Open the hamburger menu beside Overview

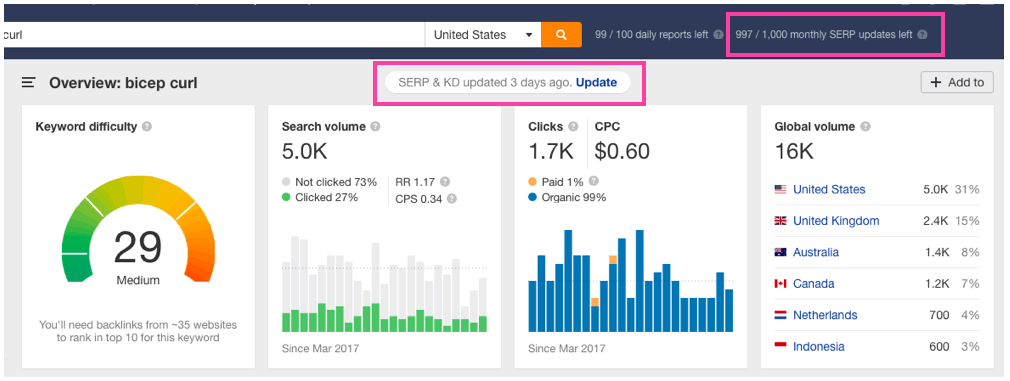point(28,83)
